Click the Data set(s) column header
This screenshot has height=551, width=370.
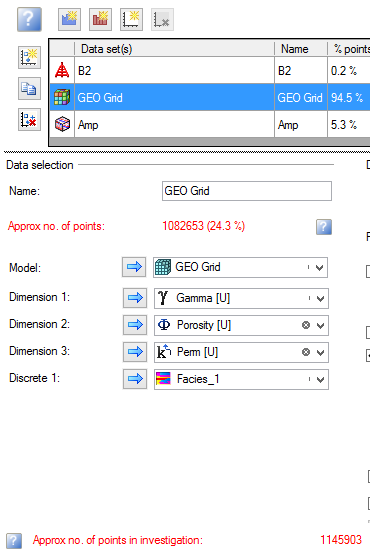(x=174, y=49)
